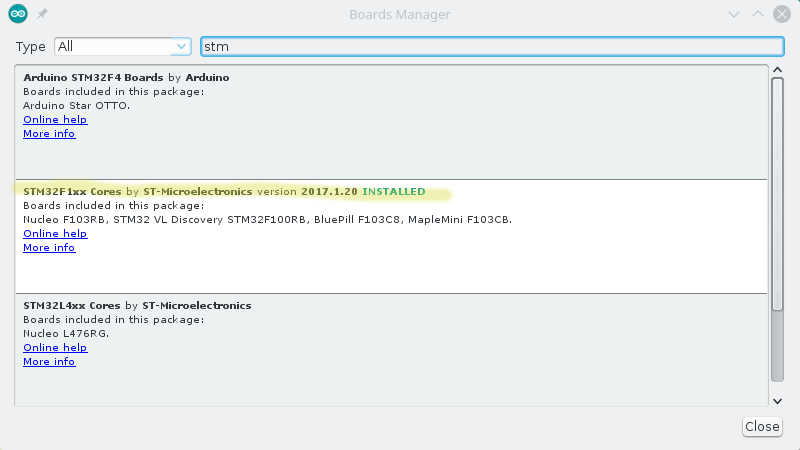Open Online help for Arduino STM32F4 Boards

(55, 120)
